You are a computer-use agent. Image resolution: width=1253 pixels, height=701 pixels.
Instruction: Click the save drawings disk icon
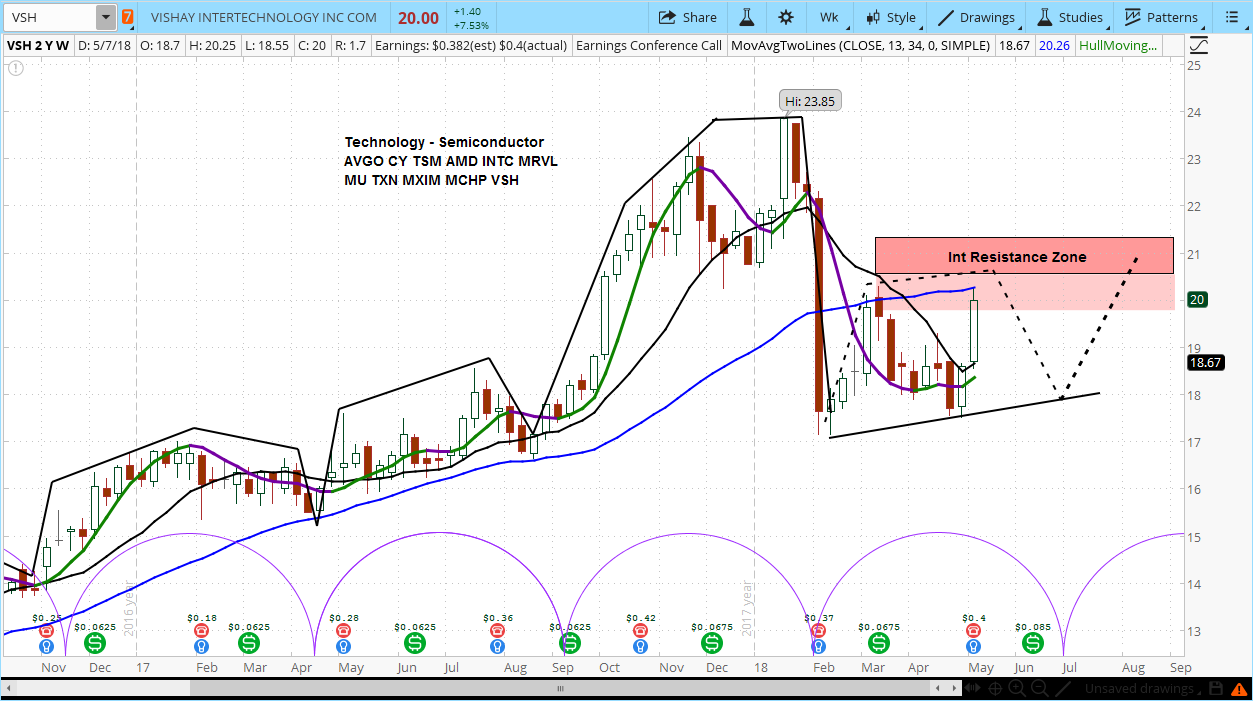coord(1215,688)
